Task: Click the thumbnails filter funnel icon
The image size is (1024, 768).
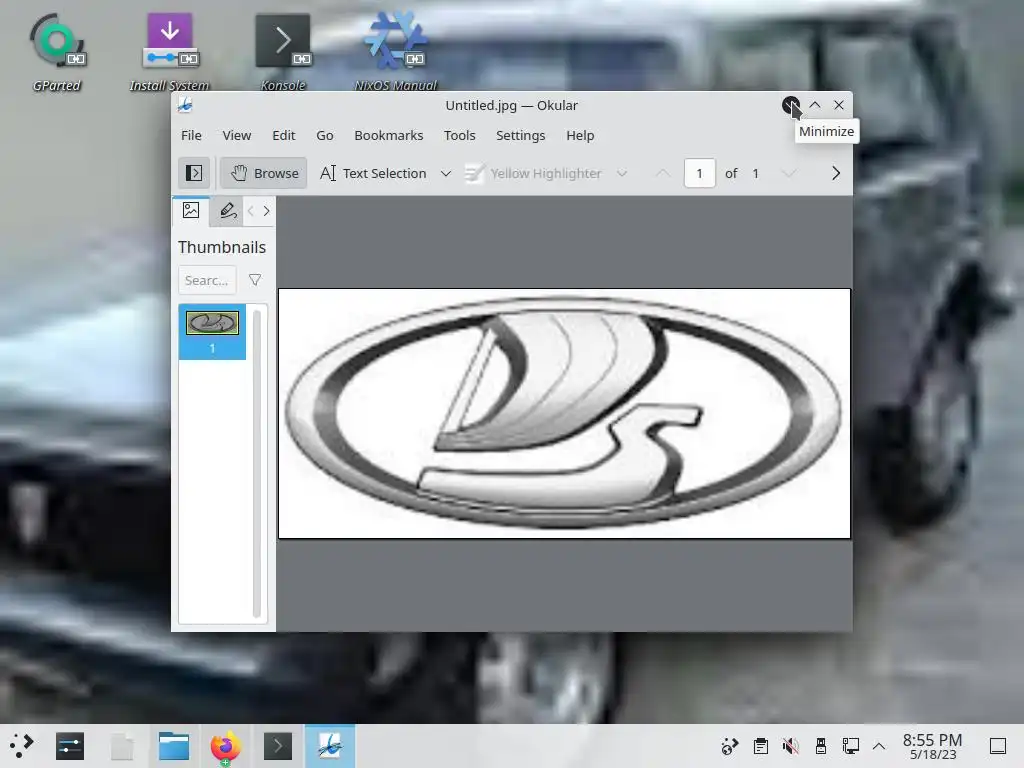Action: coord(255,280)
